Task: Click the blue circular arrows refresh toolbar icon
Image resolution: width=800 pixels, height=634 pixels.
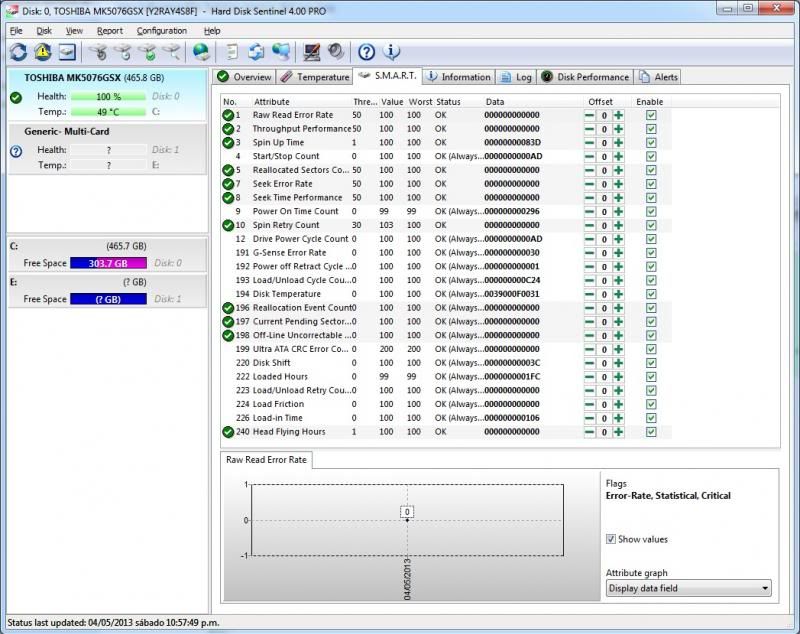Action: [x=18, y=52]
